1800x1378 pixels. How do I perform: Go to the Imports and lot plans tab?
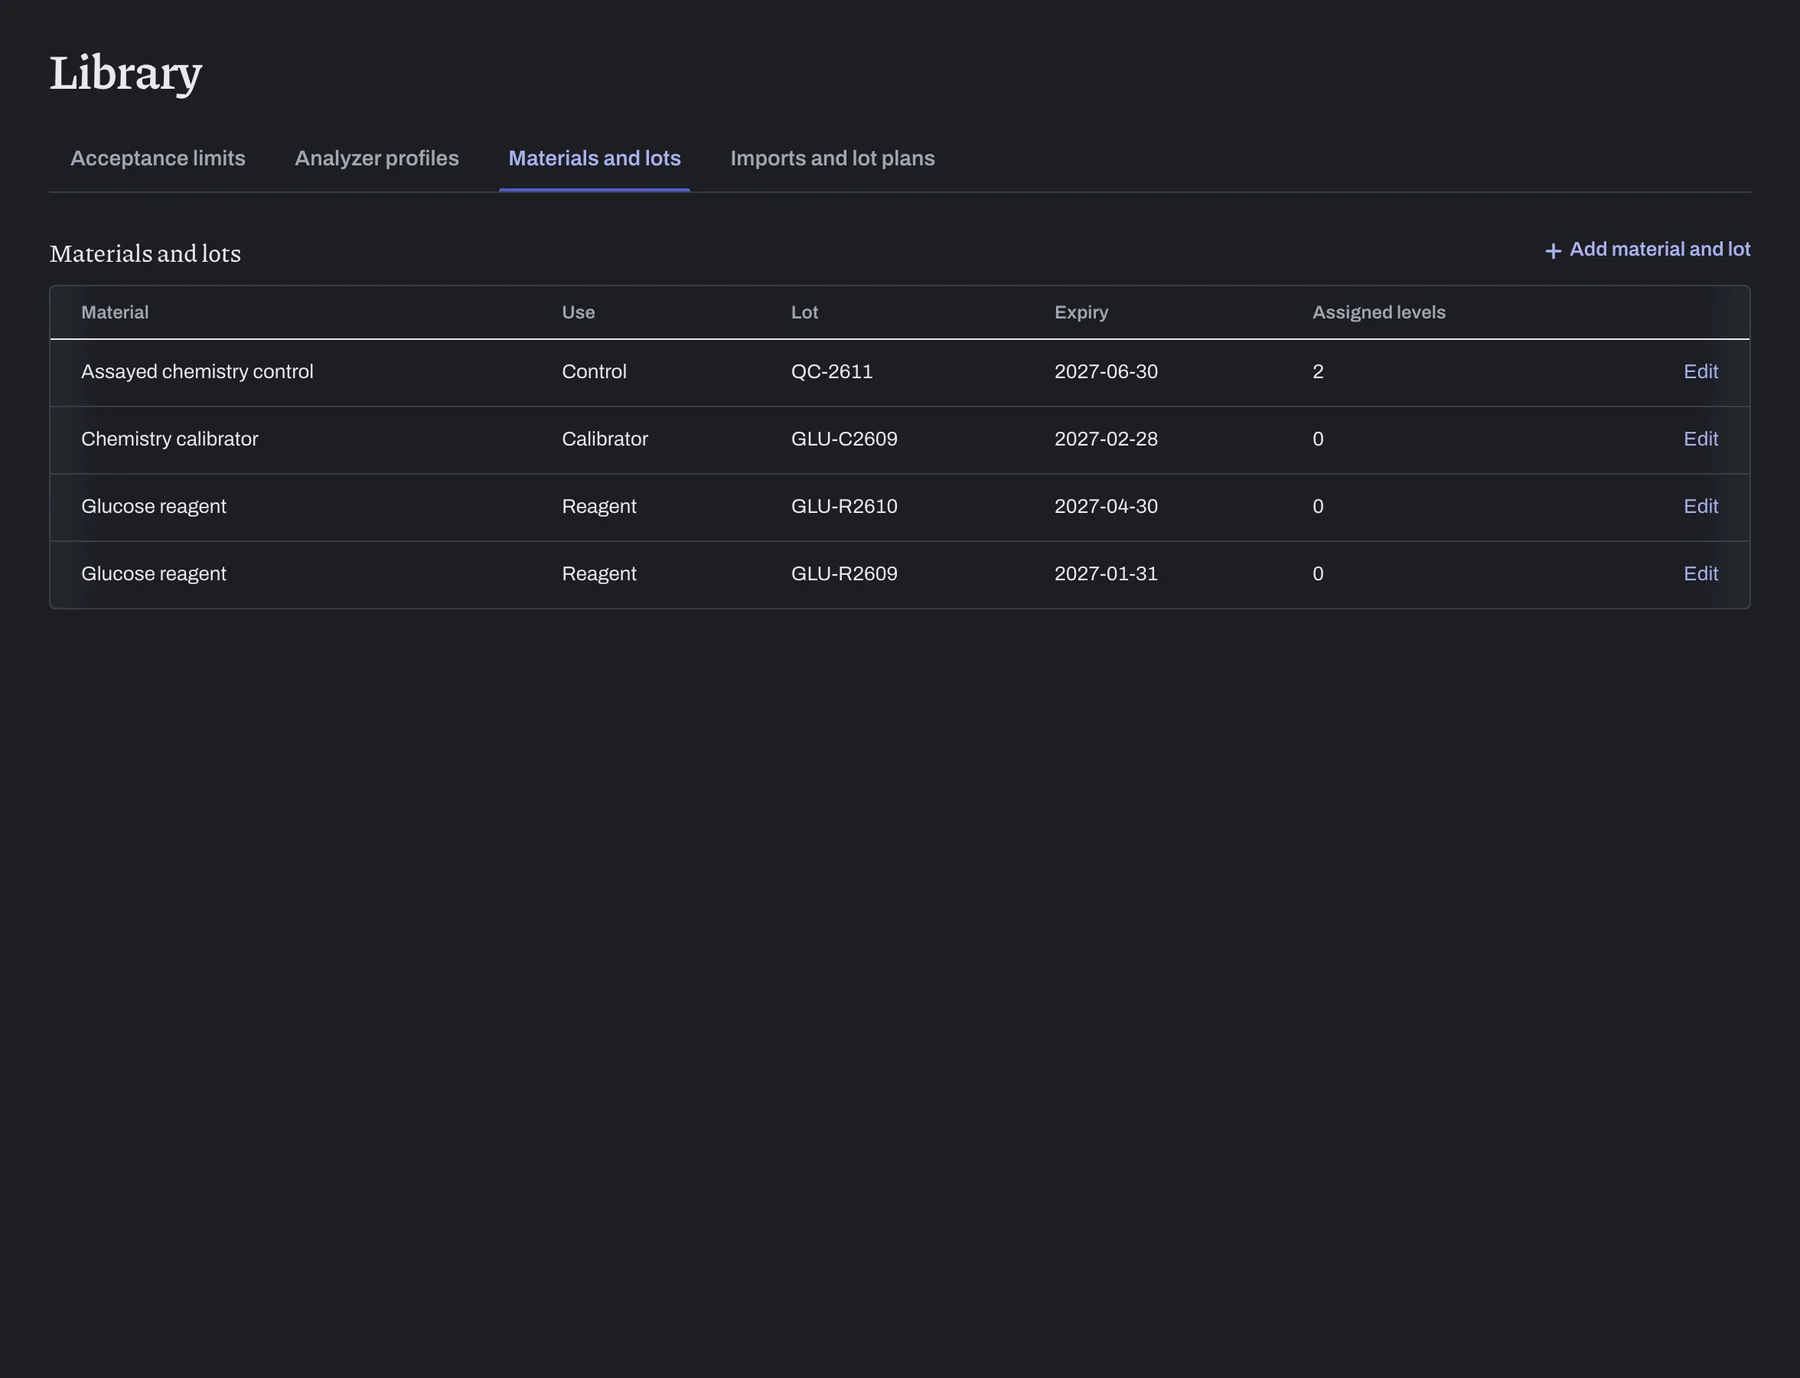coord(832,158)
